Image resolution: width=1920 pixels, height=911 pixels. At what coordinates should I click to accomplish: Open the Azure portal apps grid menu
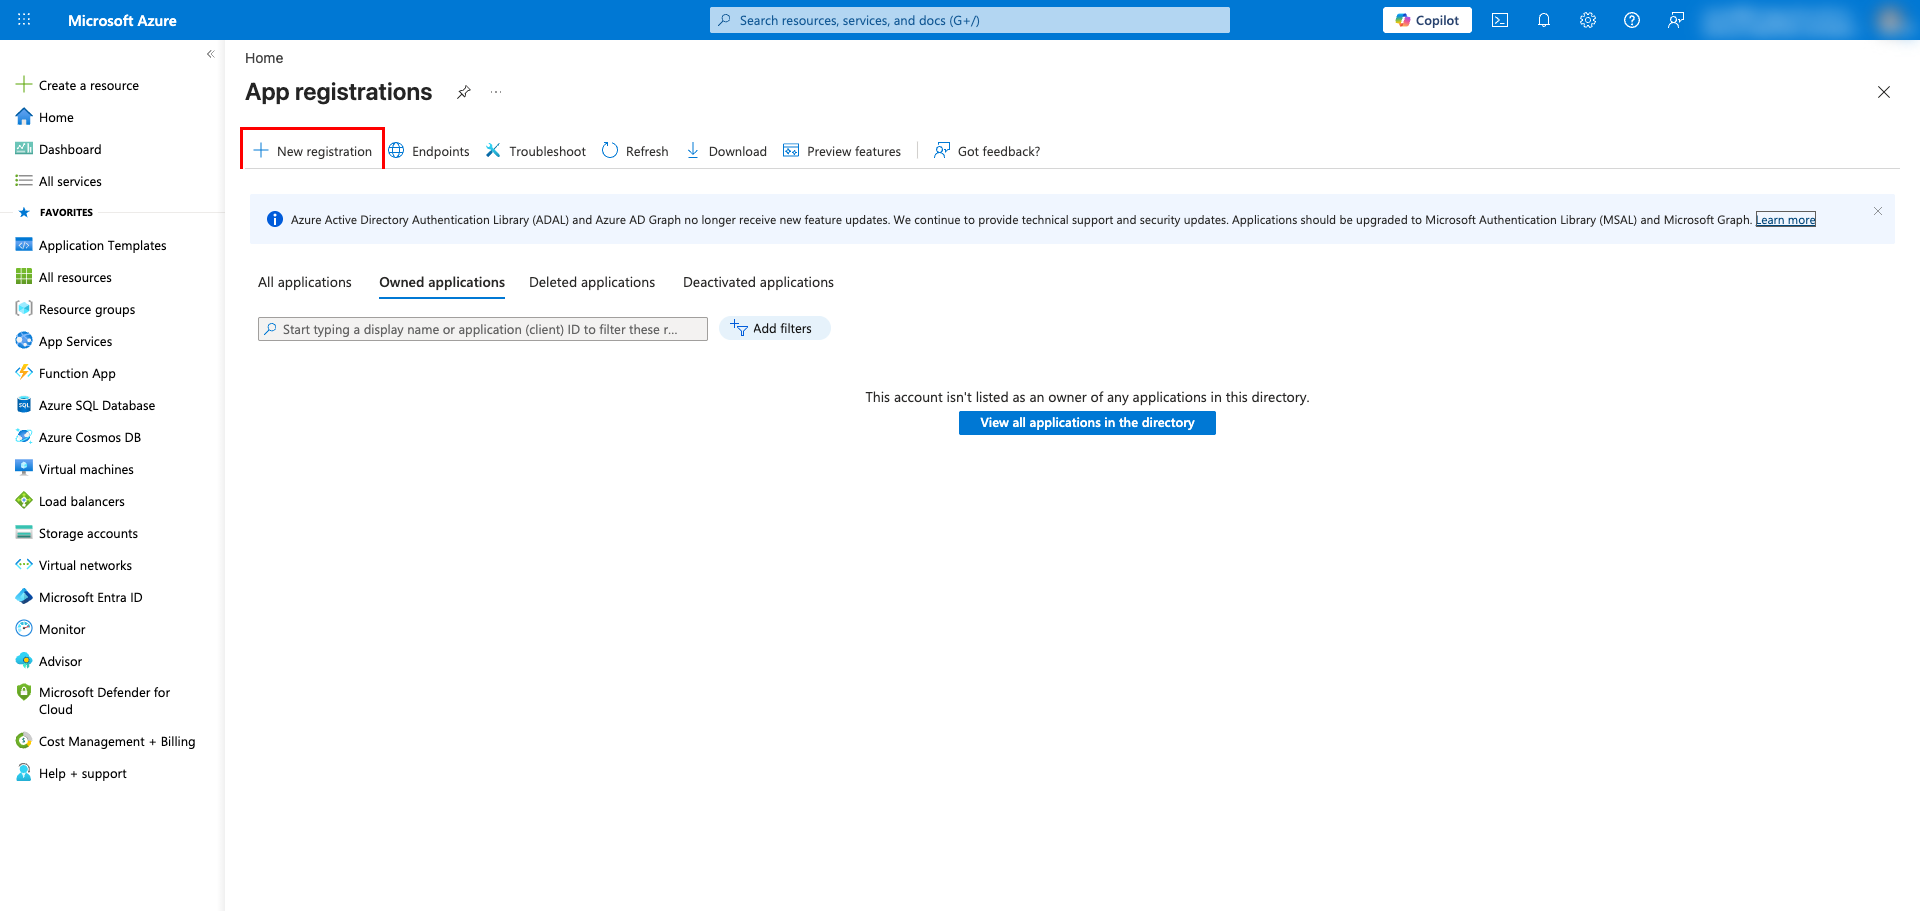(24, 20)
